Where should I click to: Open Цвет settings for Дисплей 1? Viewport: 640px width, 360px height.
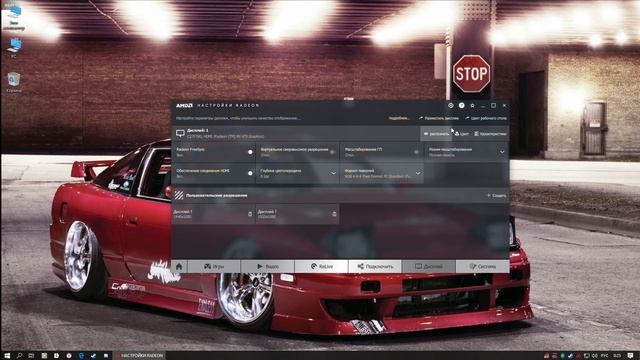click(x=462, y=133)
